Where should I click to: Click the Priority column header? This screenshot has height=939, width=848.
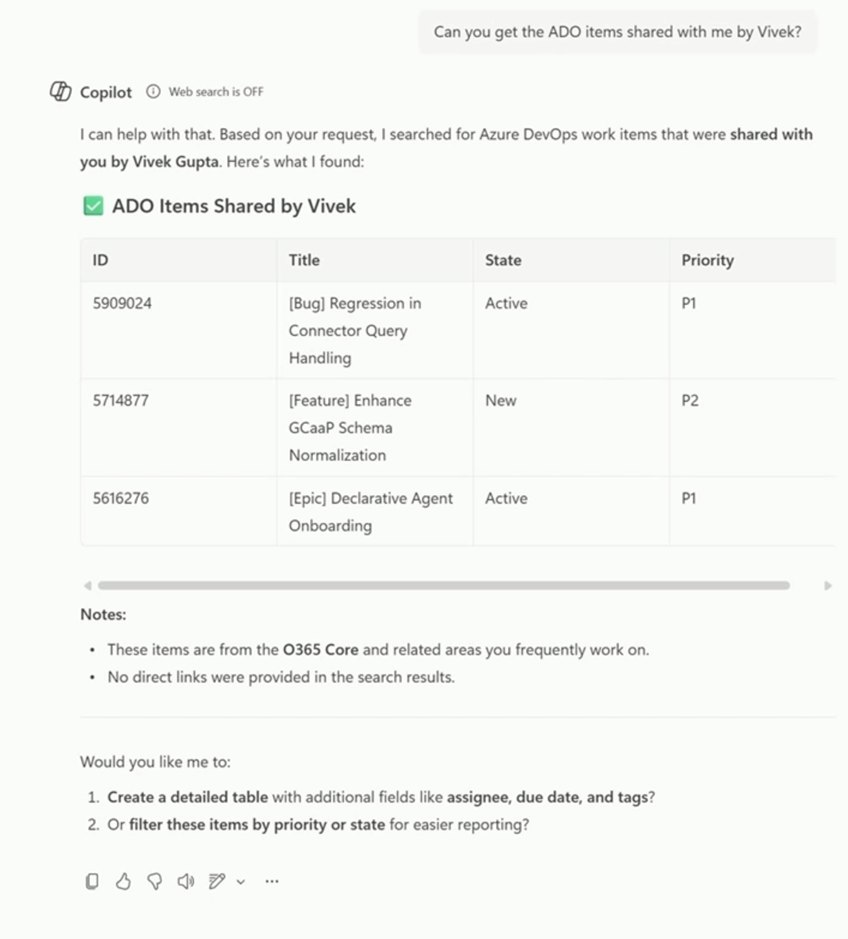coord(708,260)
